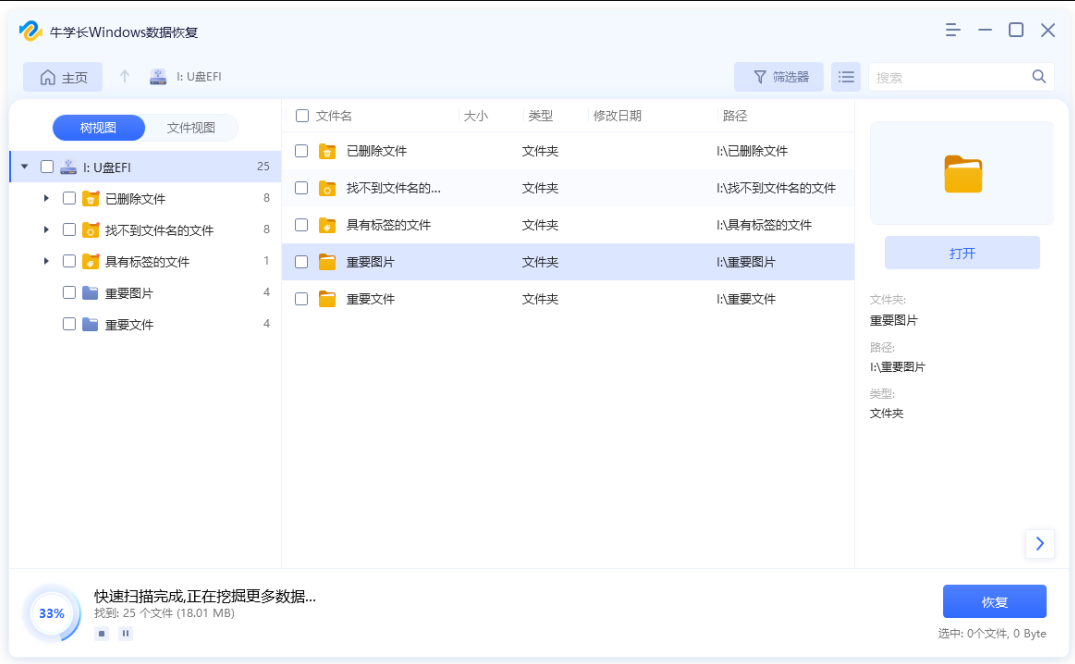Go up one level with arrow icon
1075x664 pixels.
point(124,76)
